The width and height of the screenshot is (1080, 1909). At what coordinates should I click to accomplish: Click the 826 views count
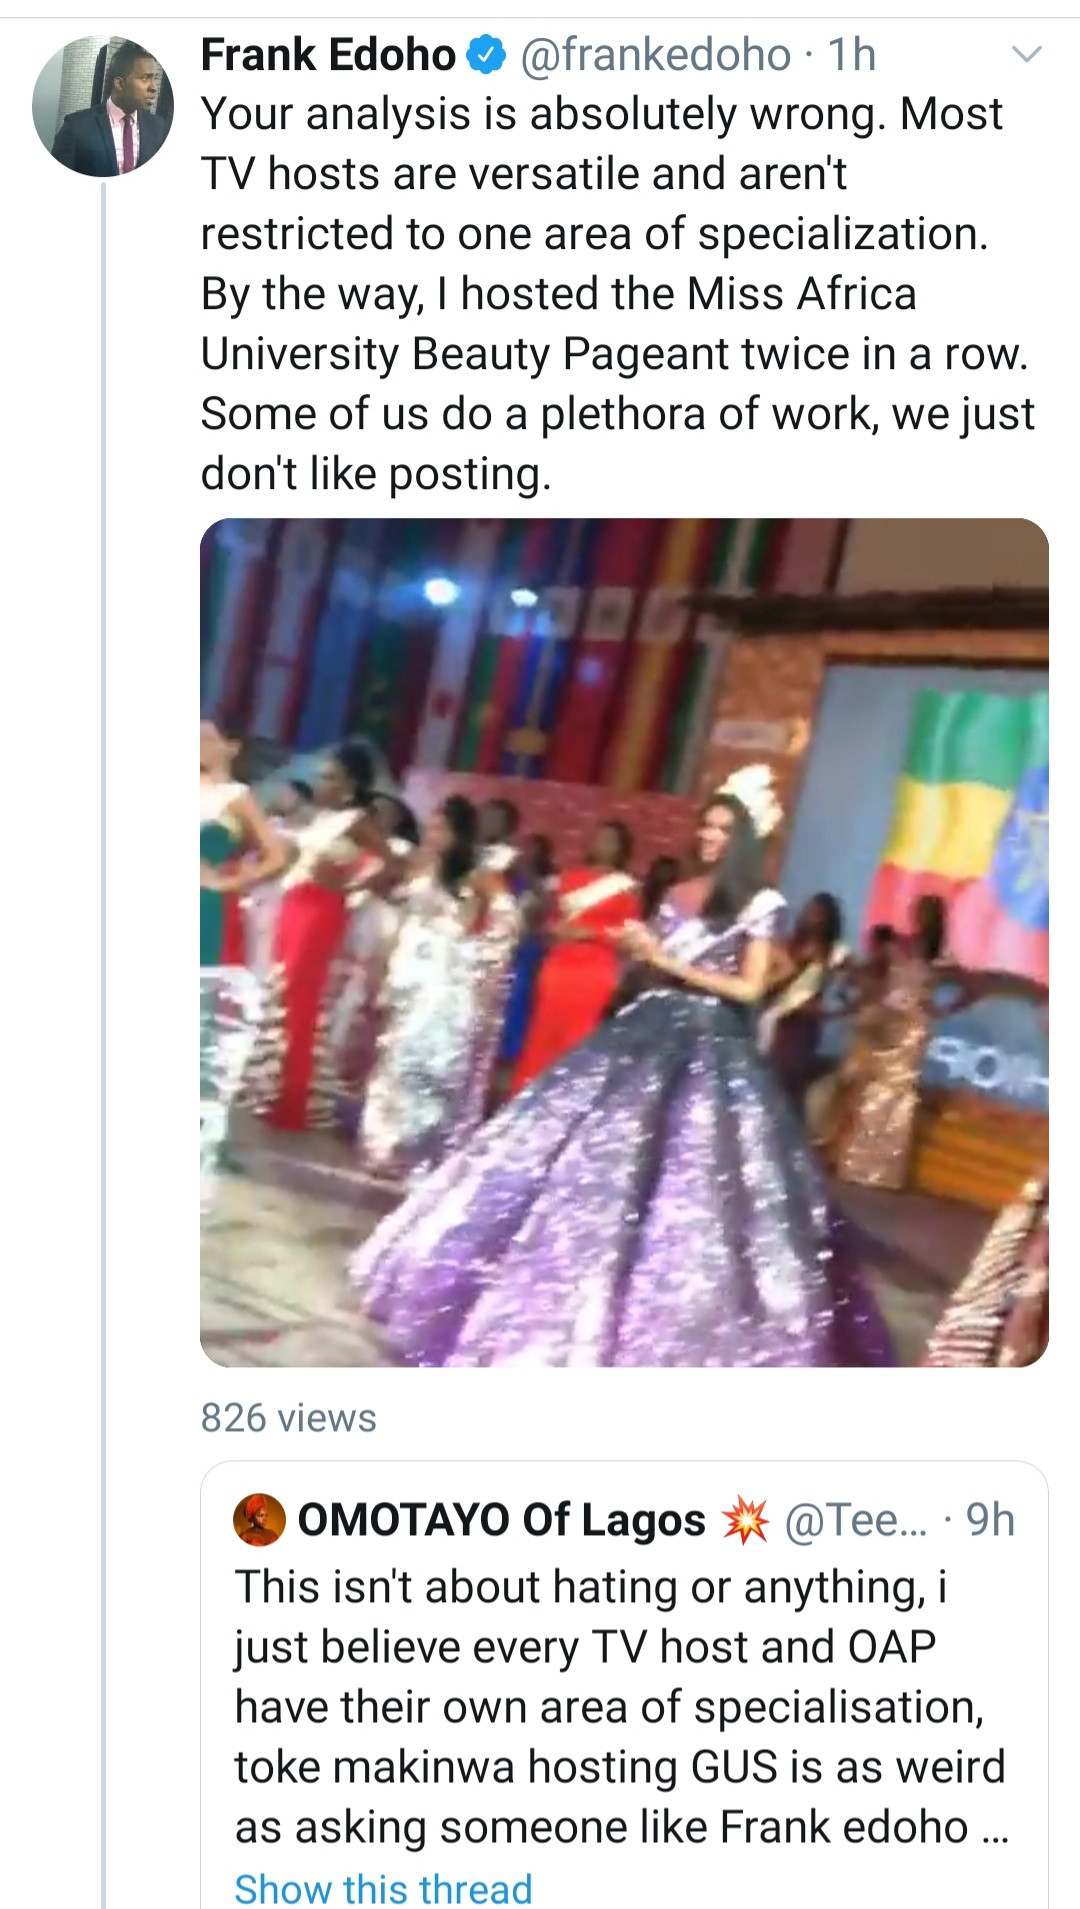(x=288, y=1418)
